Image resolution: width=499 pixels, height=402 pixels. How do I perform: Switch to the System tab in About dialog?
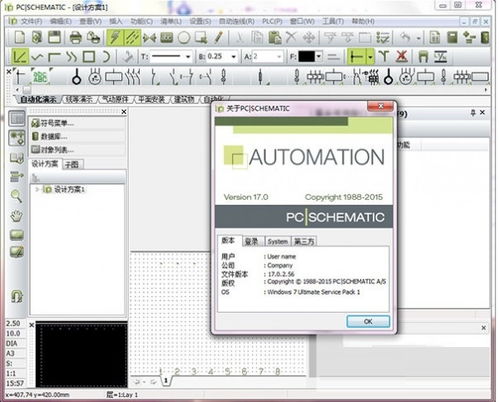tap(277, 241)
